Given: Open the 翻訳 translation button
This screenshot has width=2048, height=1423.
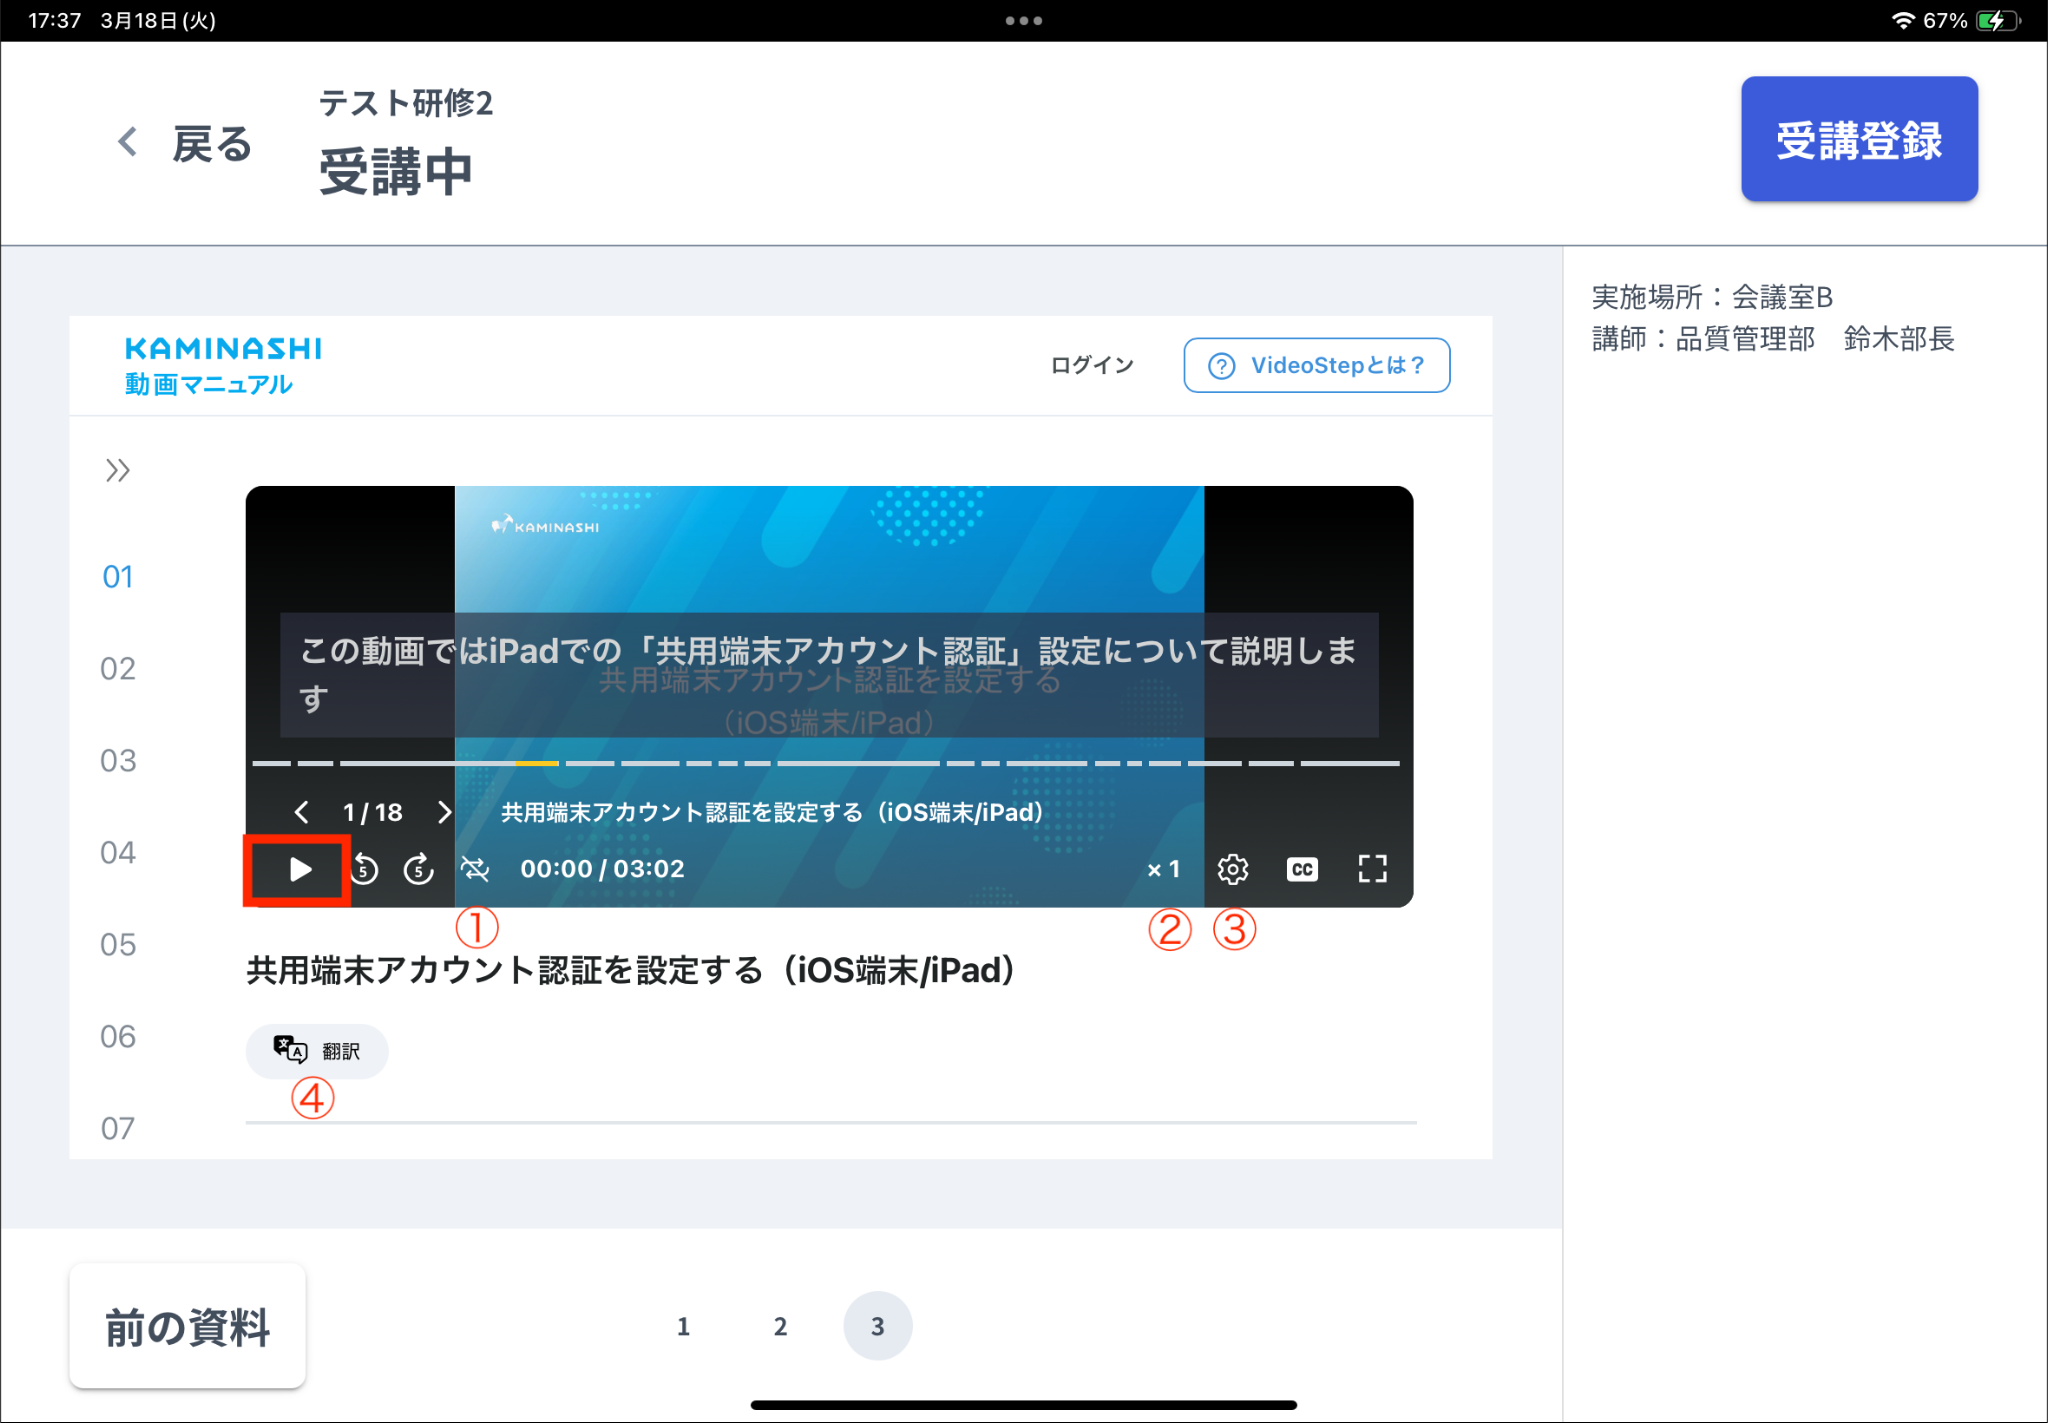Looking at the screenshot, I should tap(317, 1051).
